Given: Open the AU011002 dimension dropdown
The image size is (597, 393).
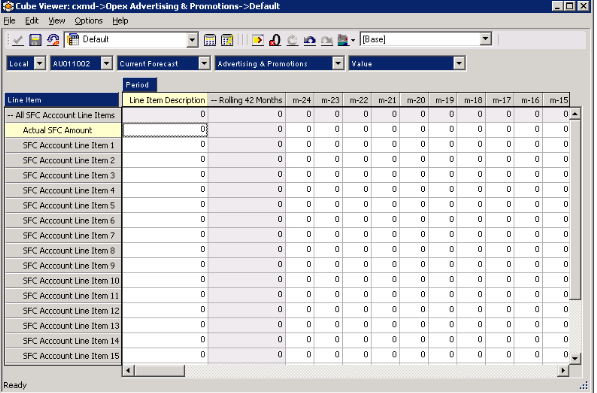Looking at the screenshot, I should click(x=107, y=64).
